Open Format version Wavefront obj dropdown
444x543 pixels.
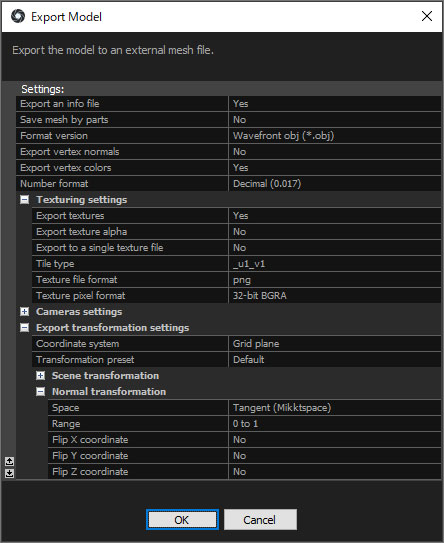335,135
